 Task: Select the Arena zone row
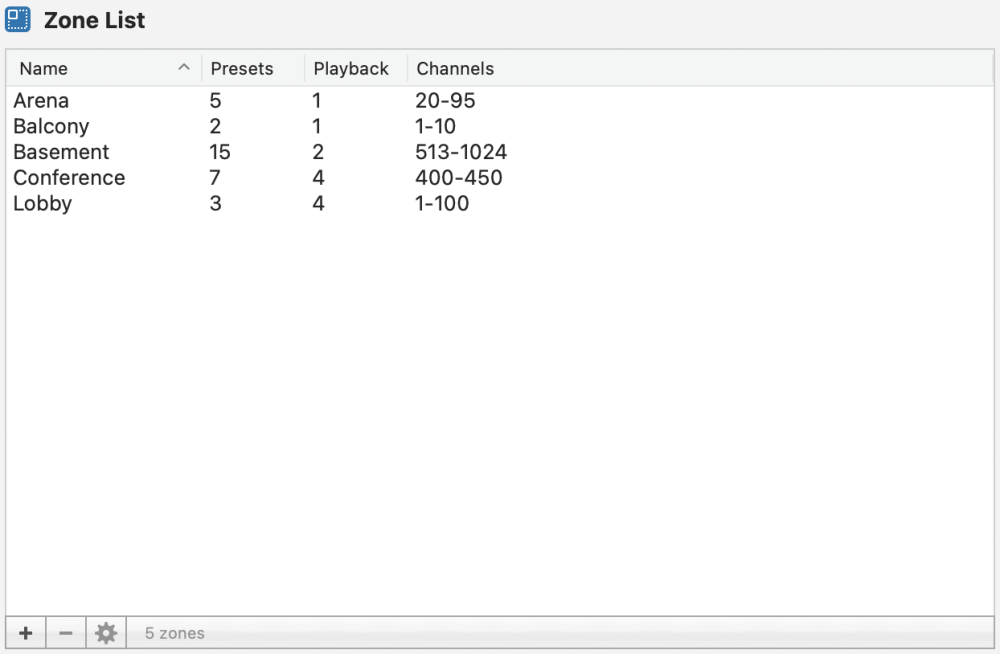(x=41, y=101)
